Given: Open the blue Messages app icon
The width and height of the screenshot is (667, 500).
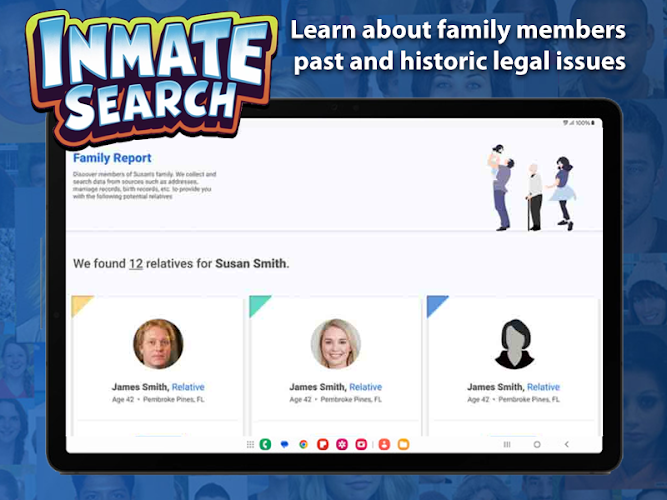Looking at the screenshot, I should point(285,444).
